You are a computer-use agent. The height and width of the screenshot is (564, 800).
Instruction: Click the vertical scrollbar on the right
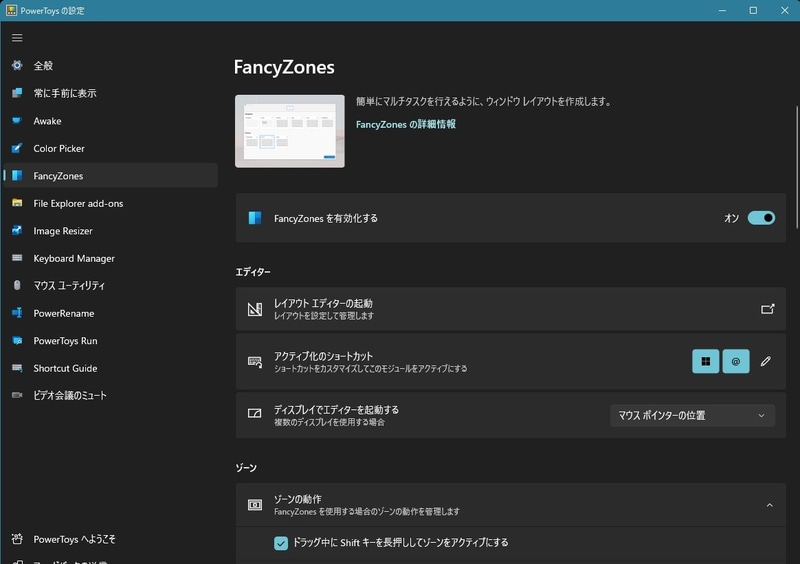pyautogui.click(x=797, y=167)
